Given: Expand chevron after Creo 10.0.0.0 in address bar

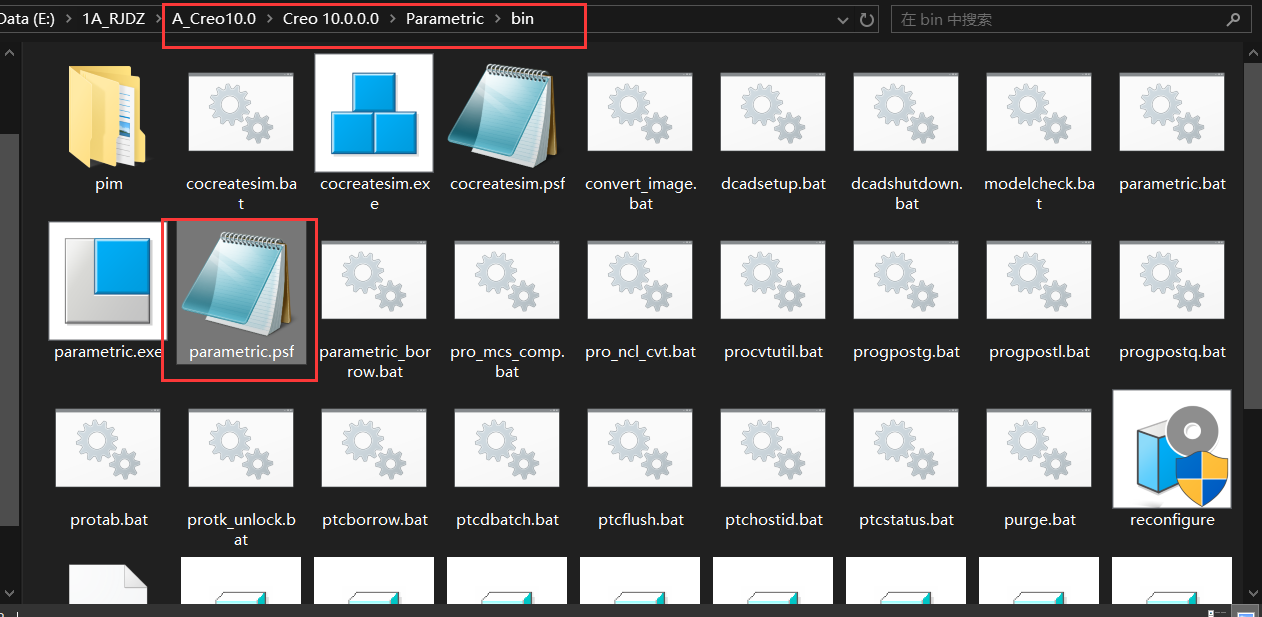Looking at the screenshot, I should pyautogui.click(x=392, y=19).
